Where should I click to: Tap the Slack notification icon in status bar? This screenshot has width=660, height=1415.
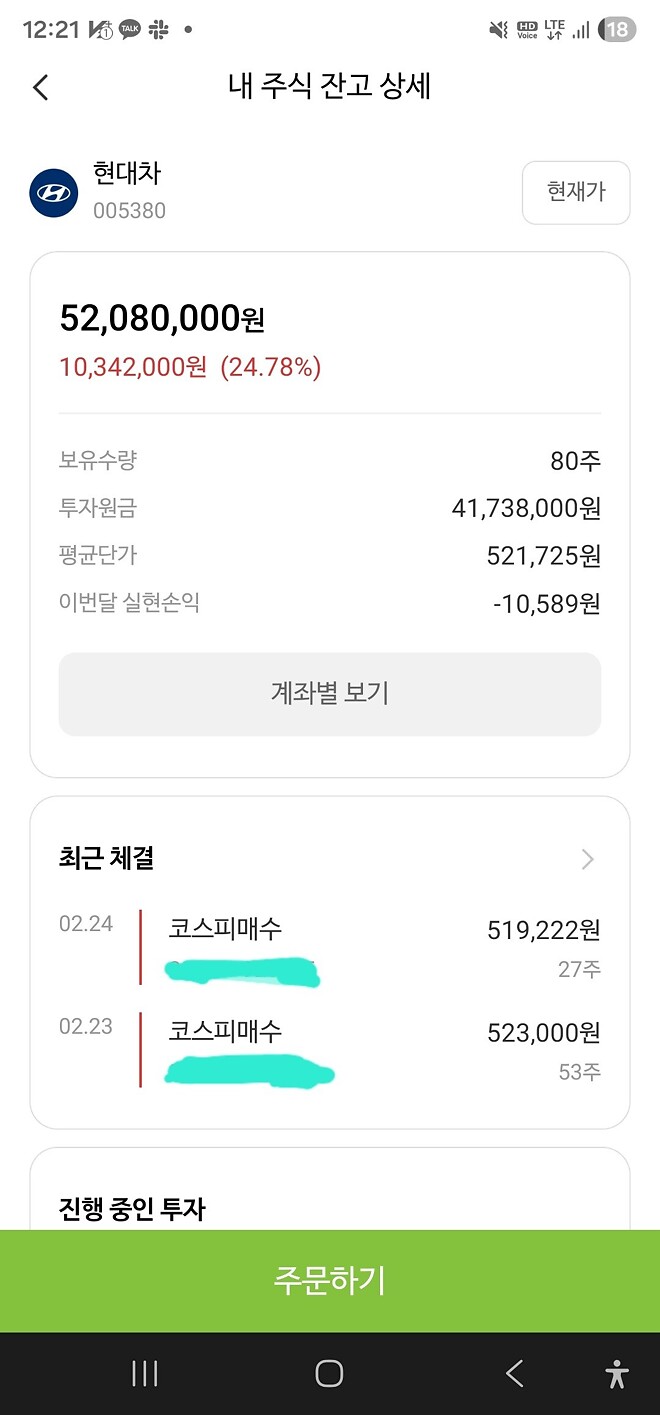[x=160, y=29]
